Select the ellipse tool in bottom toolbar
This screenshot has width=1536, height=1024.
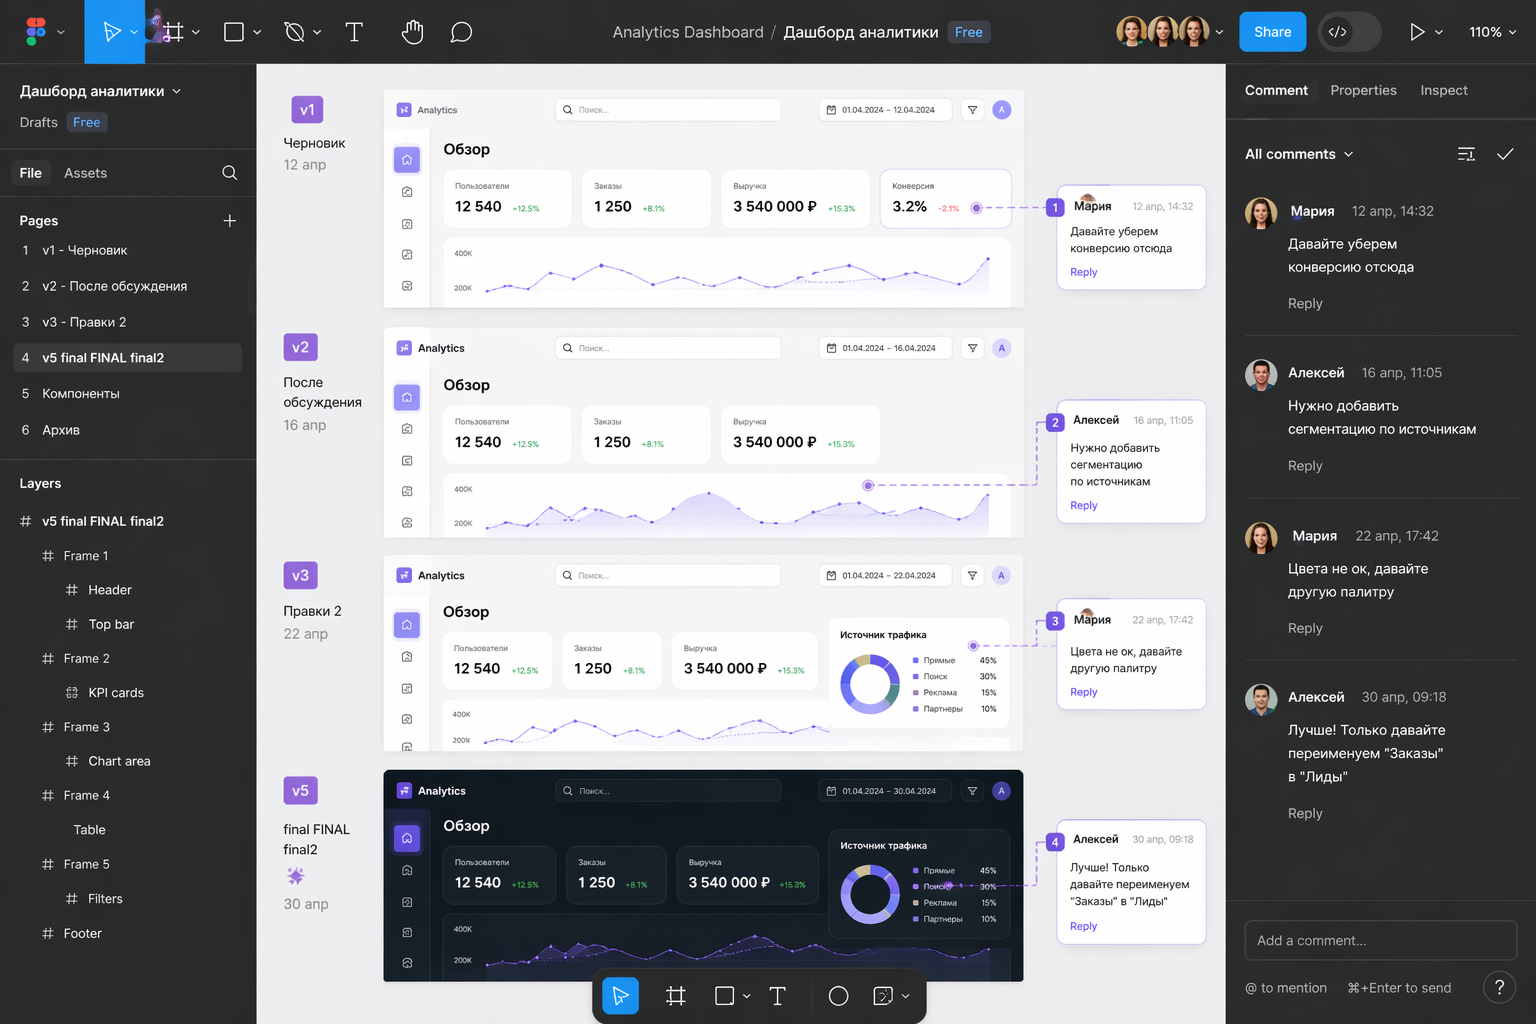838,996
